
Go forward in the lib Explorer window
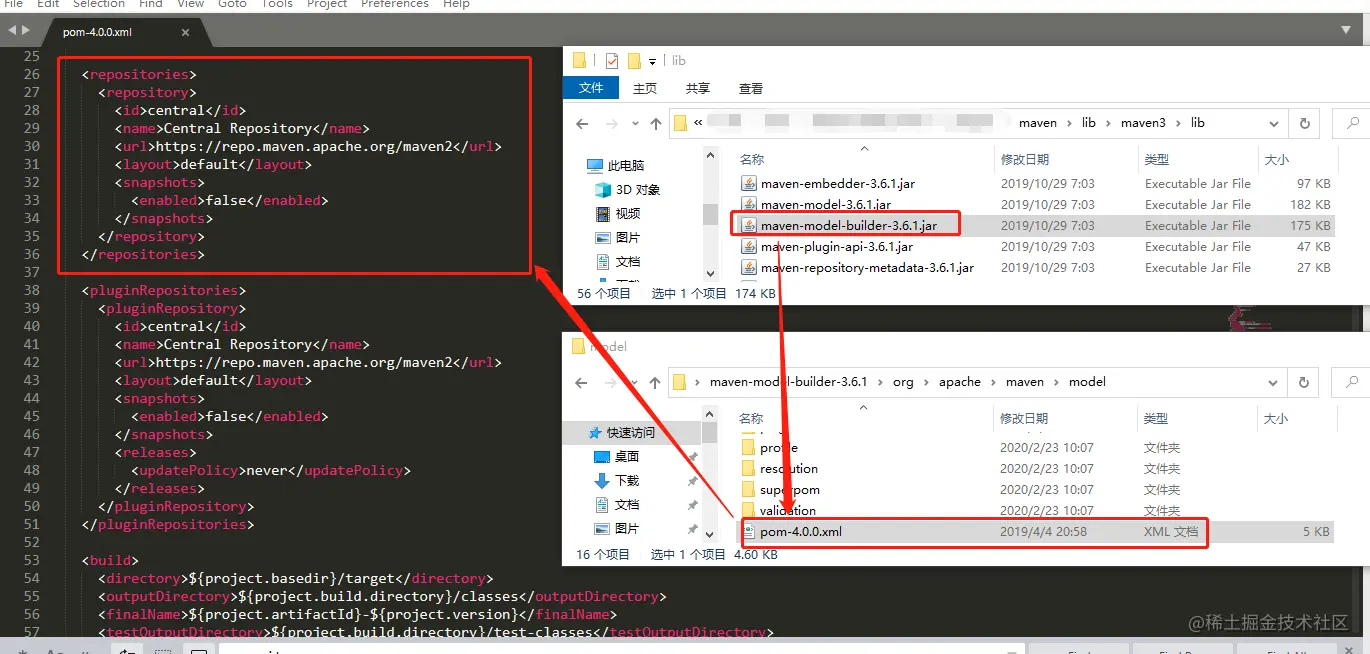click(612, 124)
